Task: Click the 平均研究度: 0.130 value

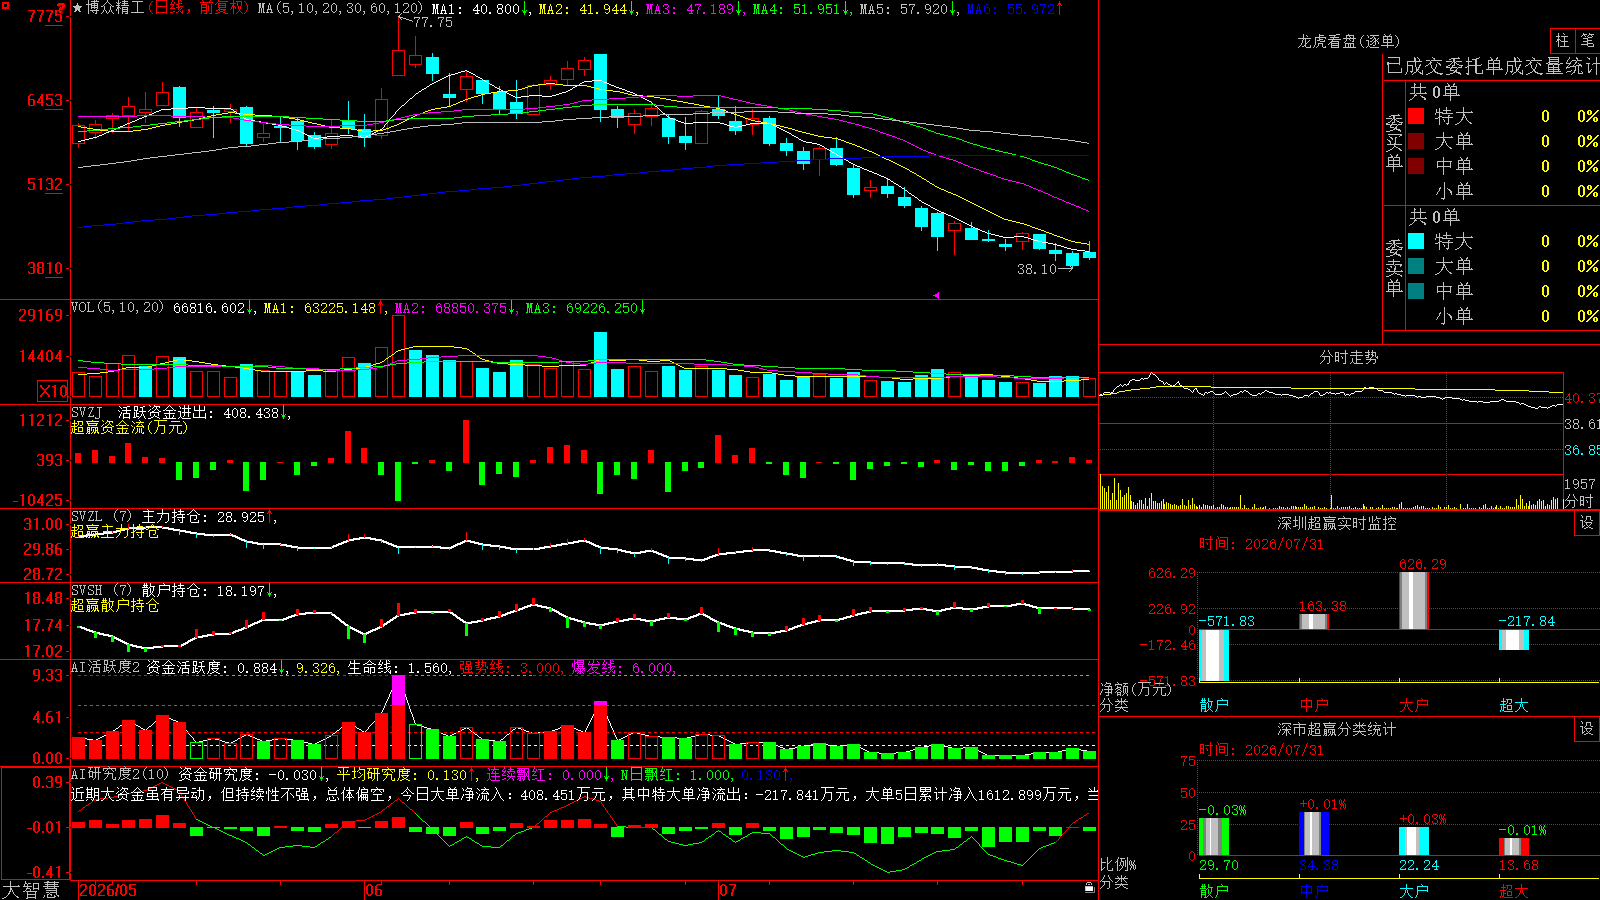Action: [x=407, y=775]
